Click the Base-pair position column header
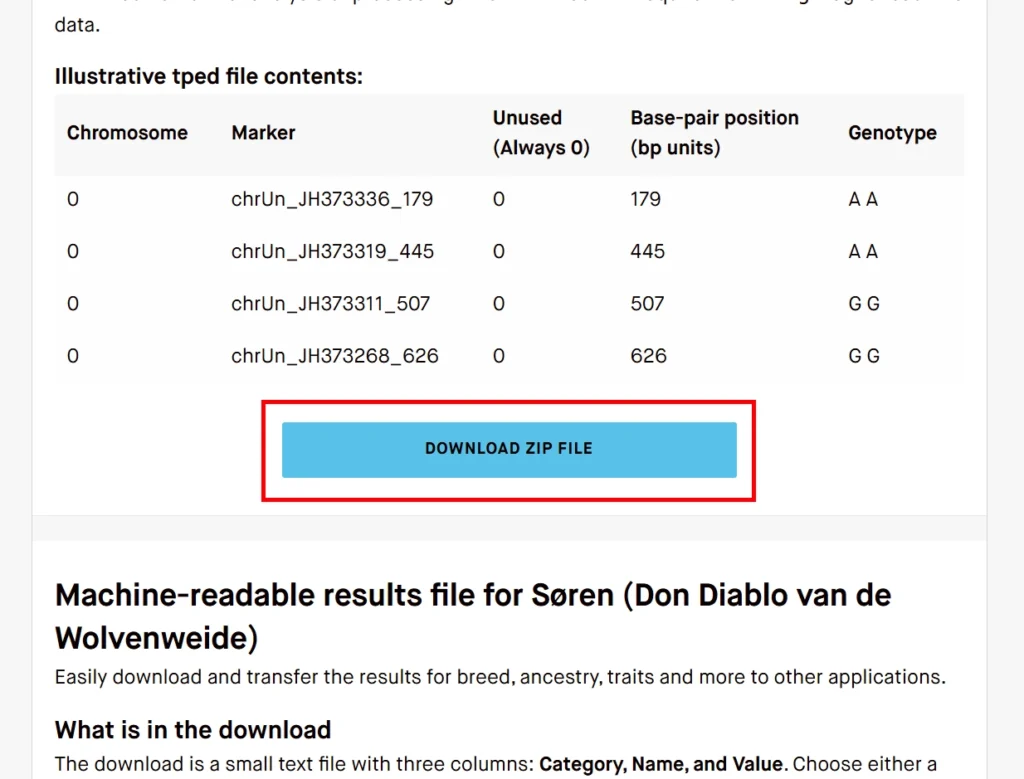 (x=714, y=133)
